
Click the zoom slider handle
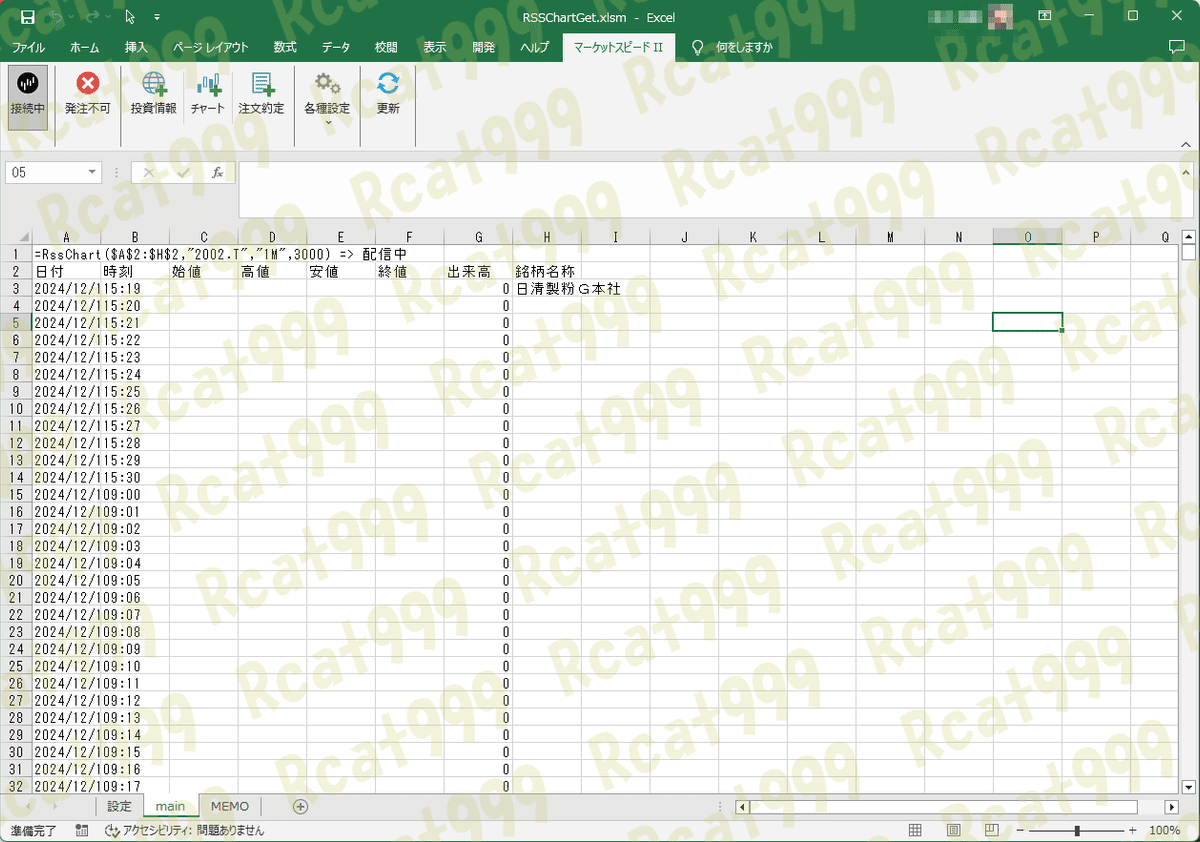click(x=1077, y=831)
